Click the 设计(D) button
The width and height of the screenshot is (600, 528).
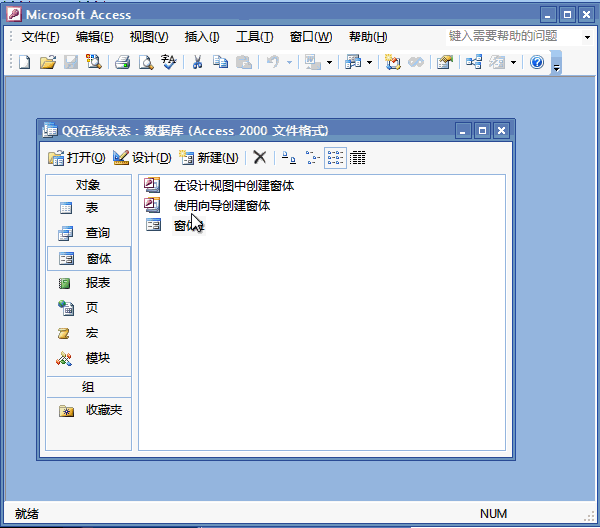click(142, 158)
